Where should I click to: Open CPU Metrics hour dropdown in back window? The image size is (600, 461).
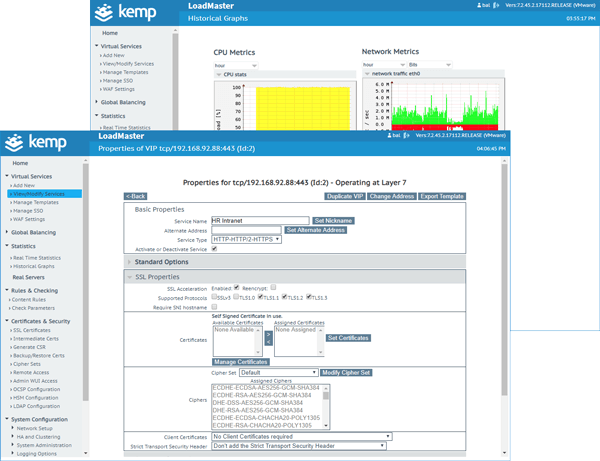(x=235, y=65)
